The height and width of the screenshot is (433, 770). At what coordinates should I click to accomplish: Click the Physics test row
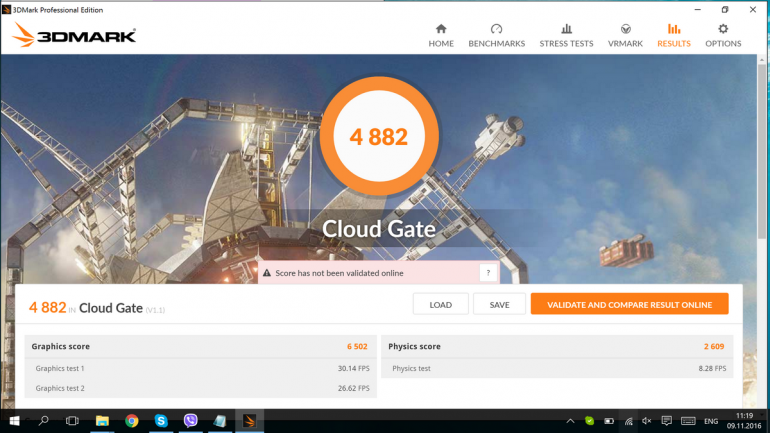[x=557, y=368]
